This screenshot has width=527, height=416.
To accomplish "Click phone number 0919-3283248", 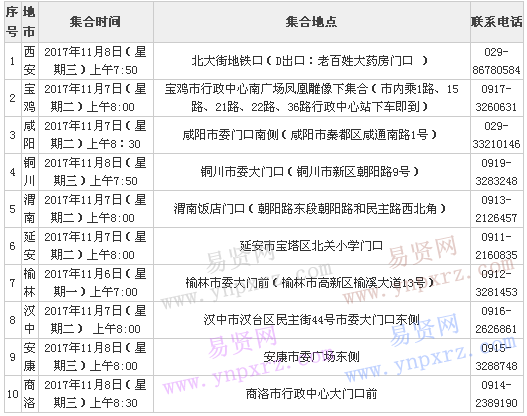I will click(496, 172).
